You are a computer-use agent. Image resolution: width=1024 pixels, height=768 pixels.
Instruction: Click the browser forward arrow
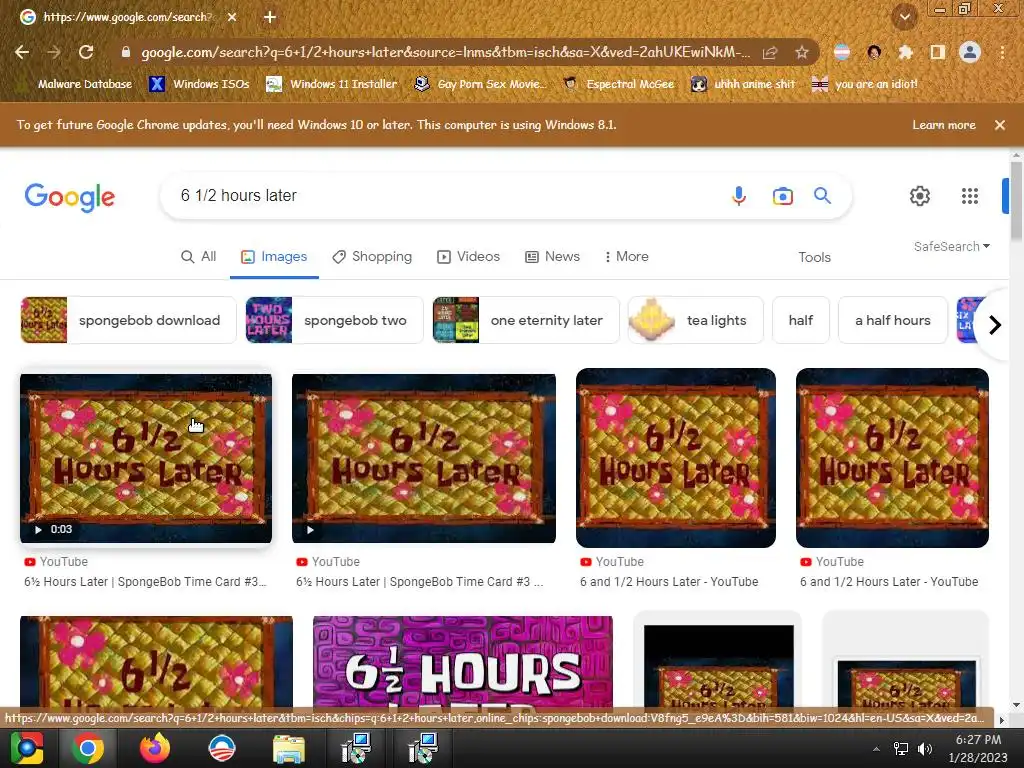click(54, 52)
